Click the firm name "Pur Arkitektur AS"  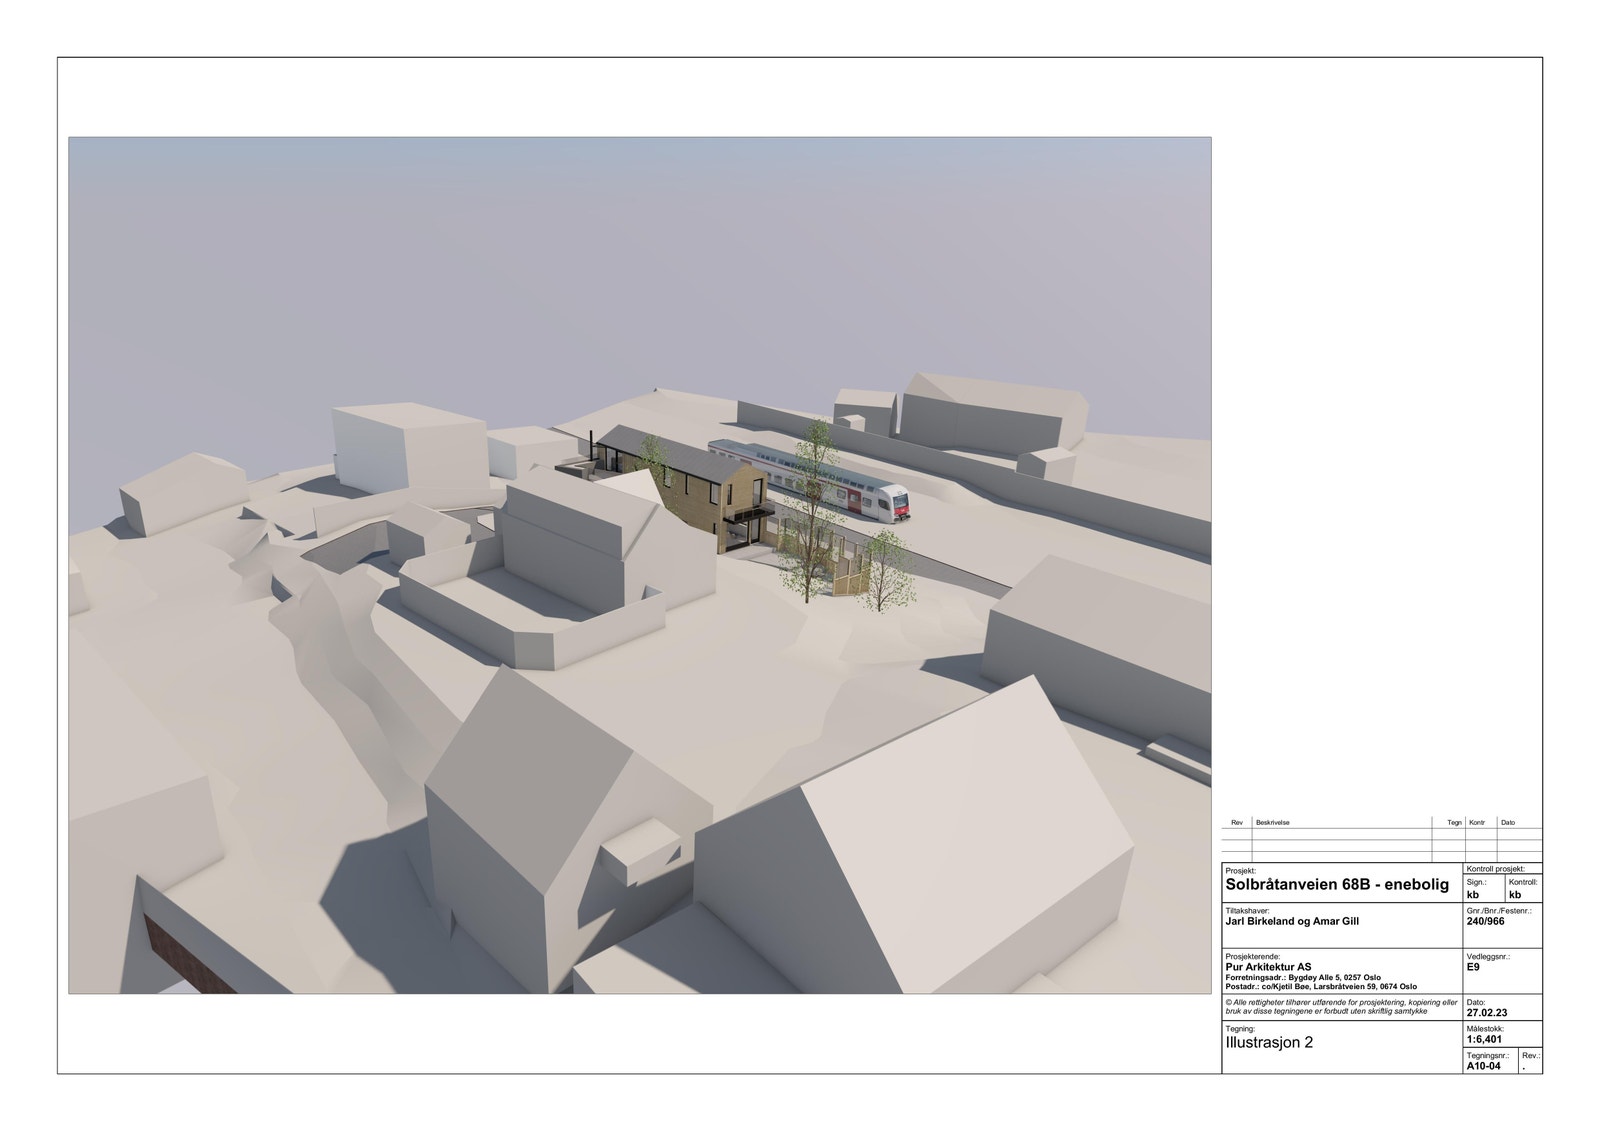click(x=1268, y=967)
